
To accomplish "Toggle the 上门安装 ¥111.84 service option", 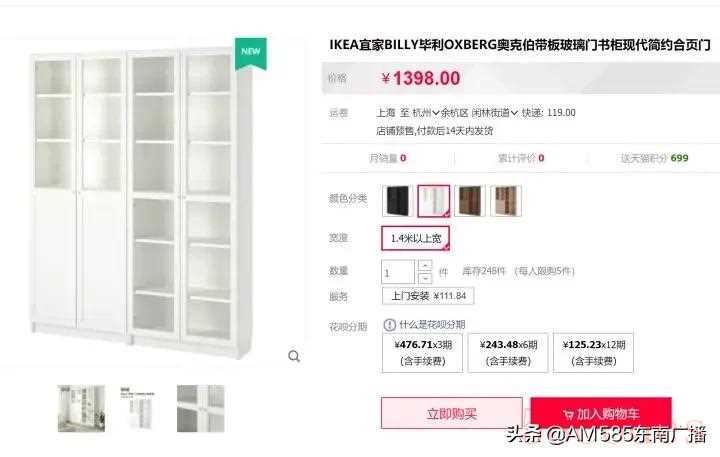I will [x=428, y=296].
